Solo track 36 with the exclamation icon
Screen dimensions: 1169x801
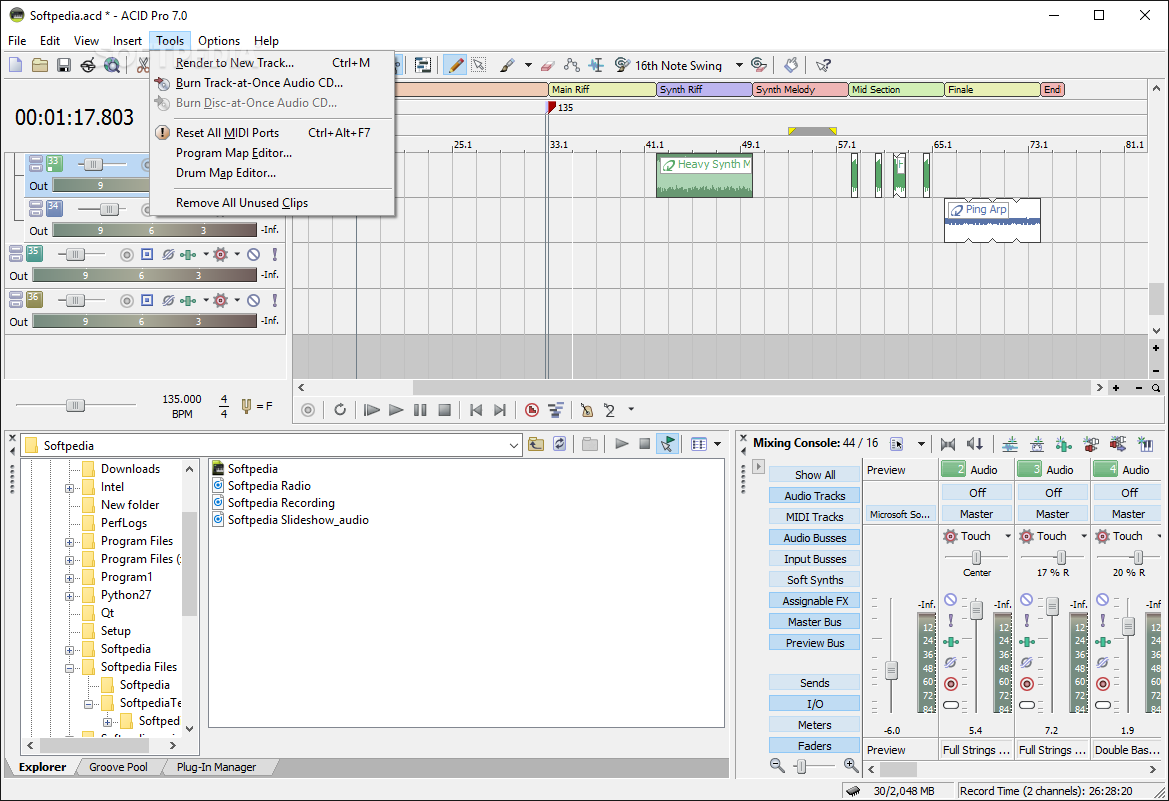pos(274,301)
